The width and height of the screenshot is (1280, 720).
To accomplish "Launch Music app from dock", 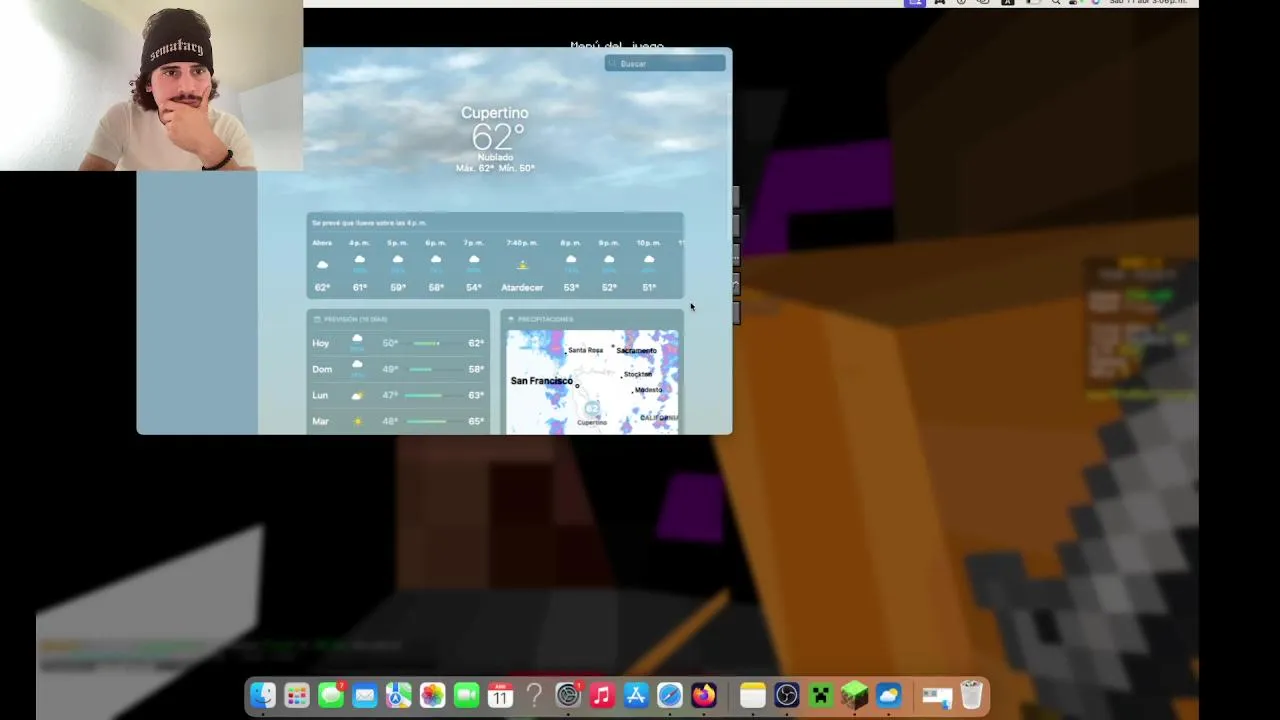I will pyautogui.click(x=602, y=695).
